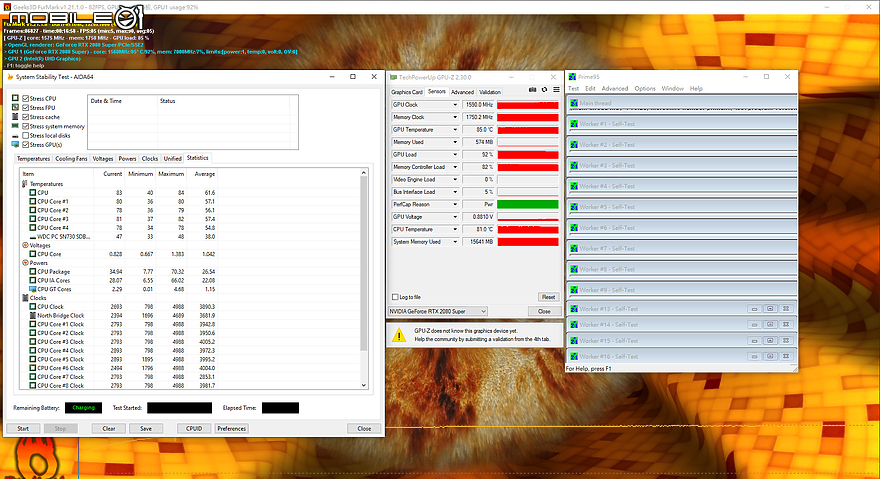The height and width of the screenshot is (479, 880).
Task: Open the NVIDIA GeForce RTX 2080 Super device dropdown
Action: click(x=438, y=311)
